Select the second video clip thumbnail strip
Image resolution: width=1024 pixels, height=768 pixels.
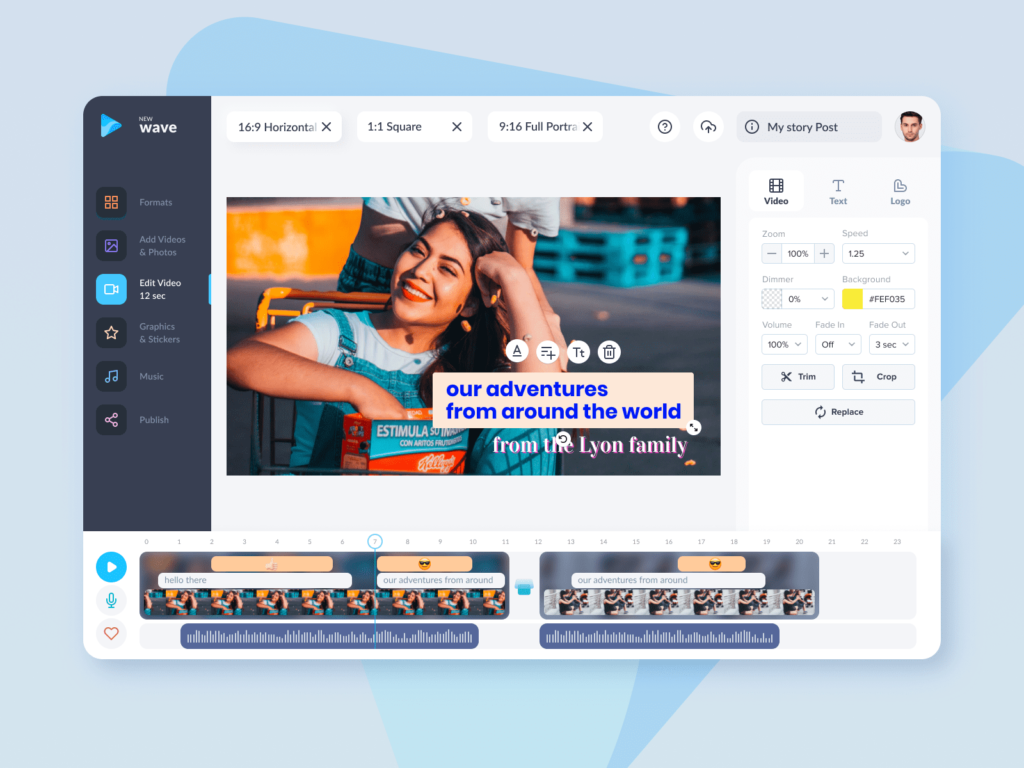pos(679,603)
